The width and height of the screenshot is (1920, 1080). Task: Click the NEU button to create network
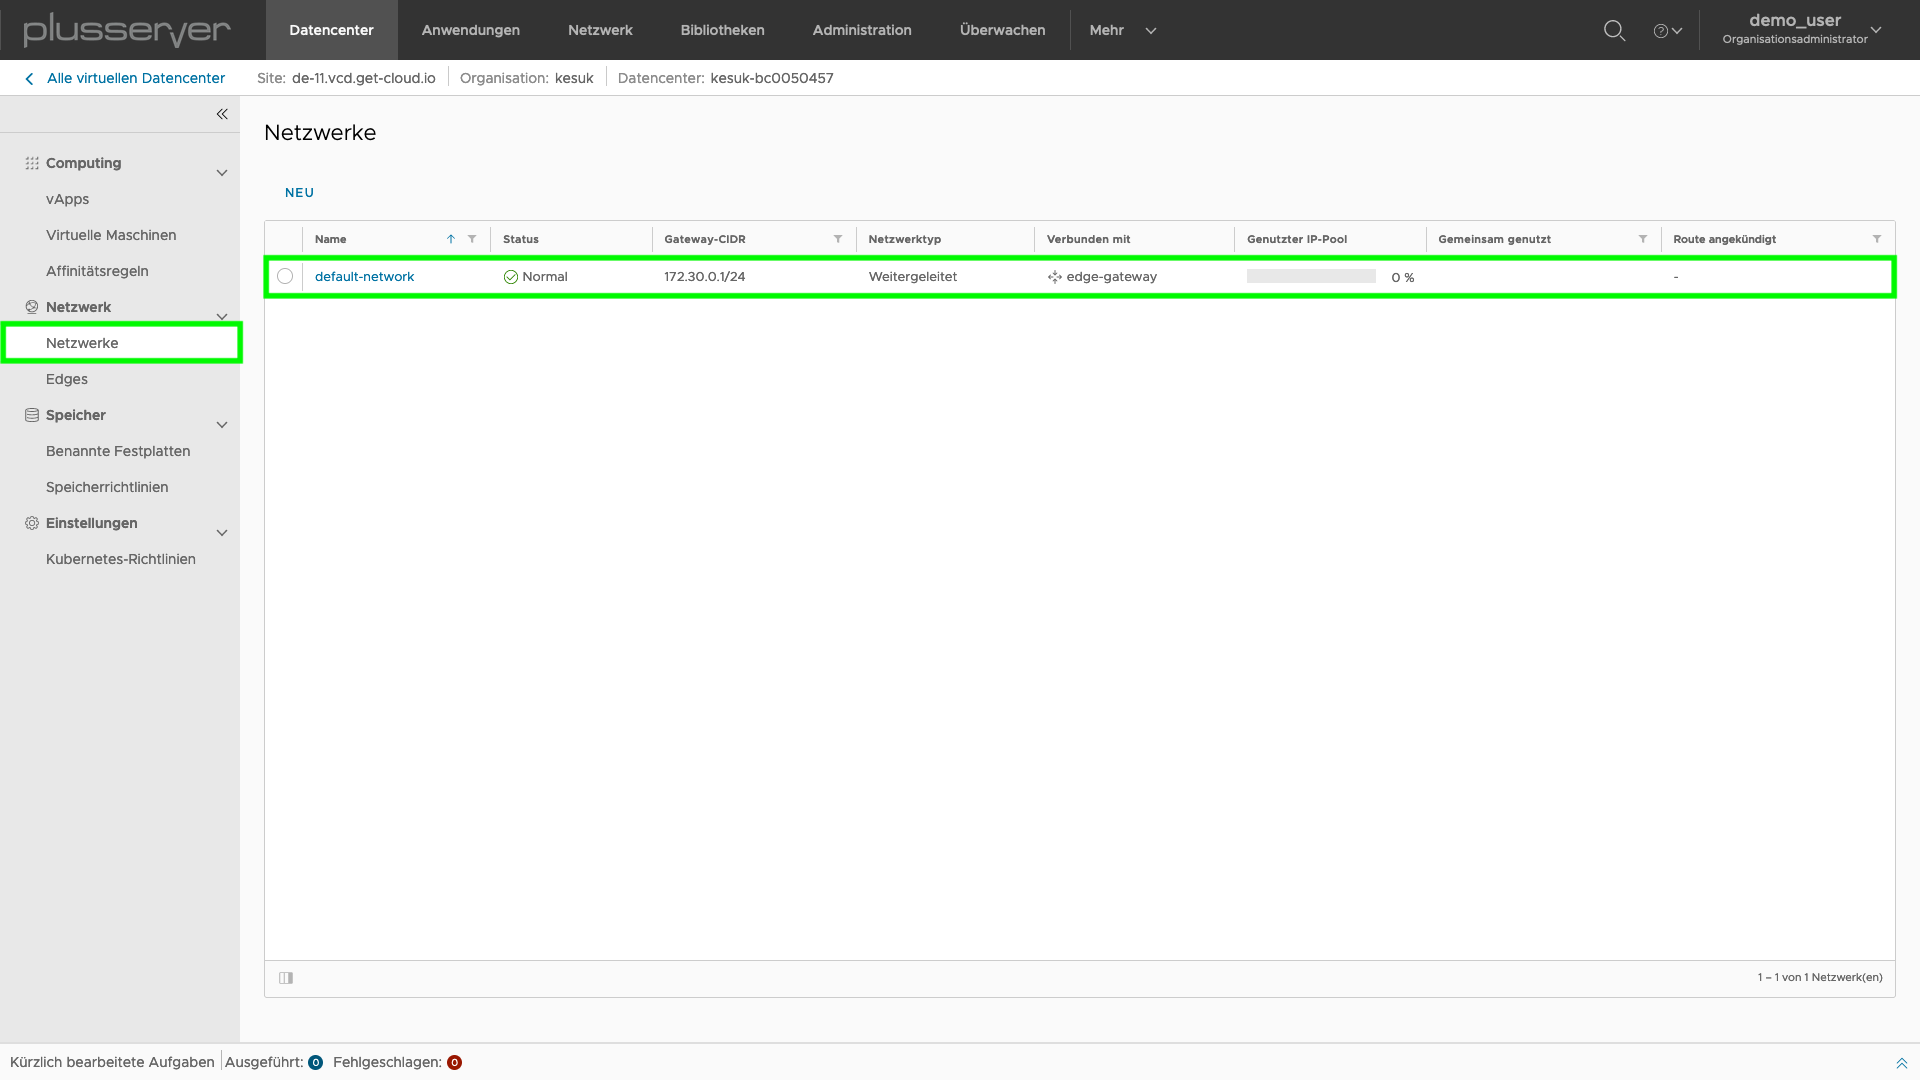point(299,191)
